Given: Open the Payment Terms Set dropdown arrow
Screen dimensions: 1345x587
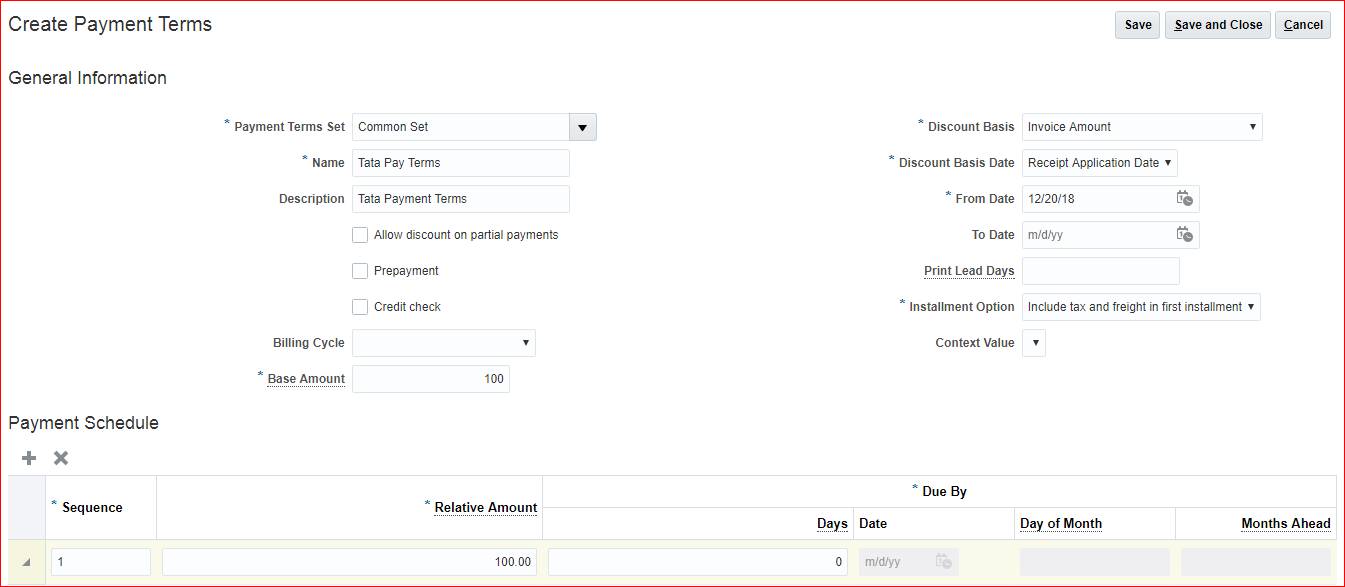Looking at the screenshot, I should pyautogui.click(x=583, y=127).
